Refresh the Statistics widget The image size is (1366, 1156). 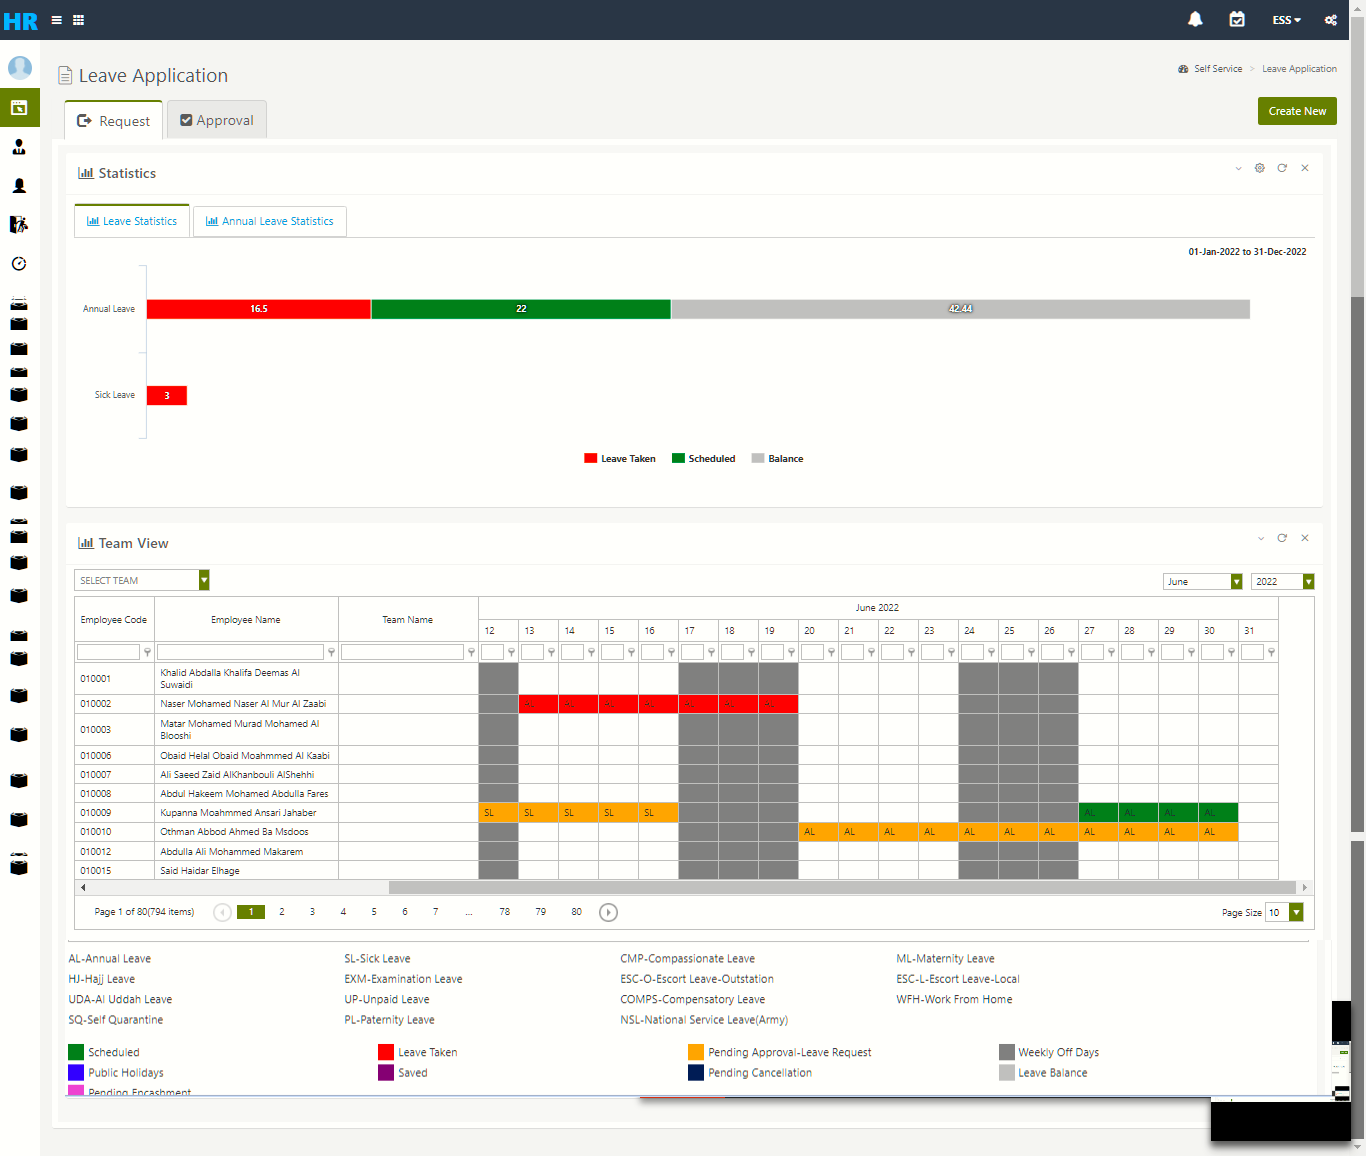tap(1282, 168)
